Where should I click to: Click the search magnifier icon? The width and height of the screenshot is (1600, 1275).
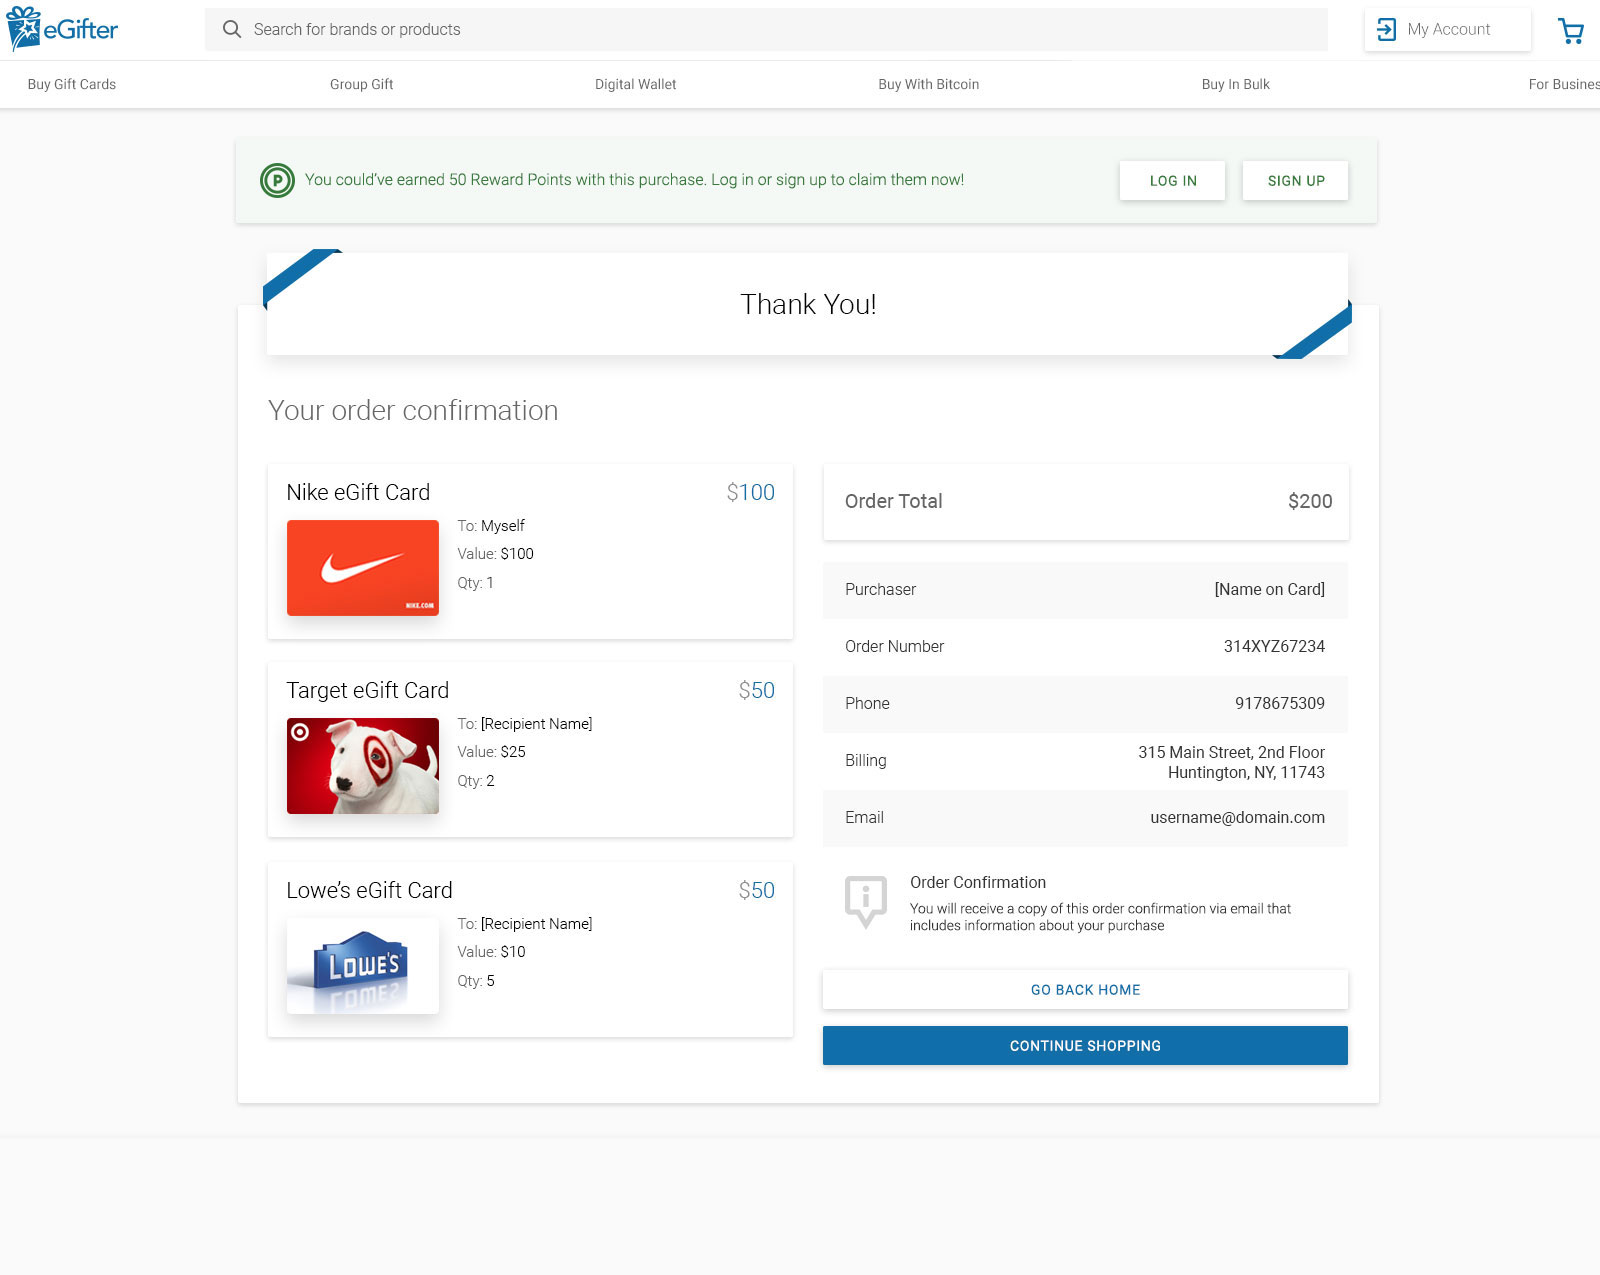click(x=232, y=29)
